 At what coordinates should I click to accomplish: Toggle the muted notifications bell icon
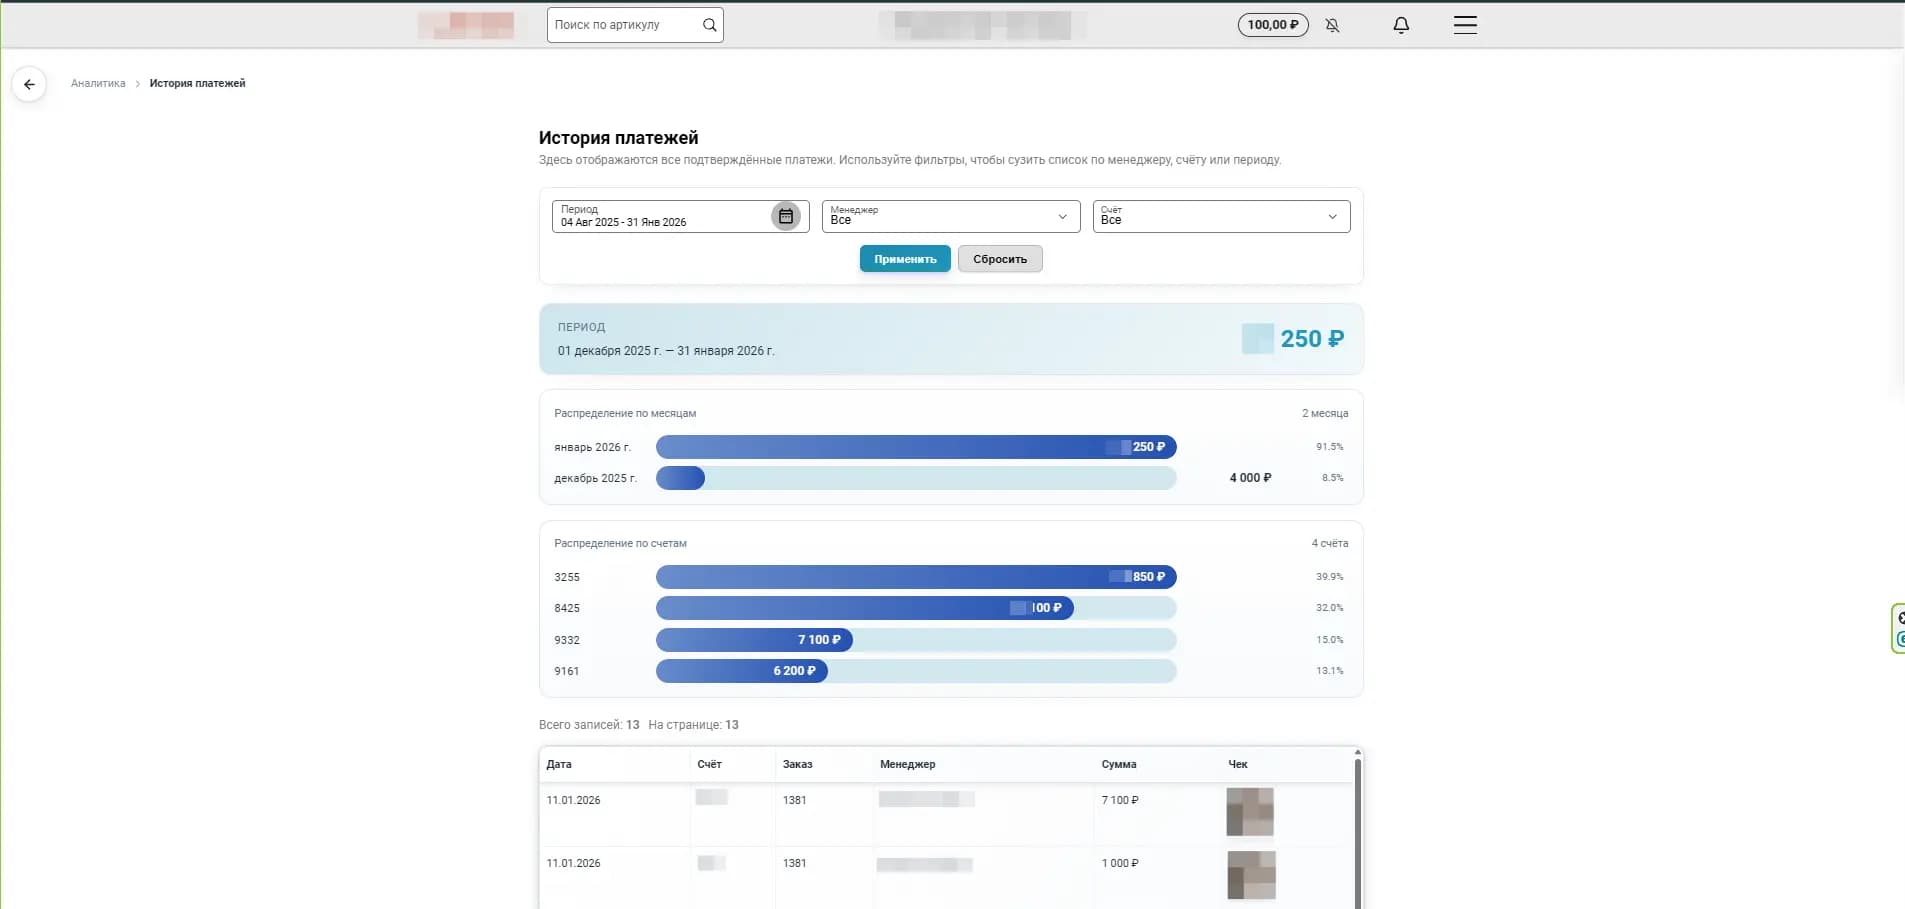point(1332,25)
